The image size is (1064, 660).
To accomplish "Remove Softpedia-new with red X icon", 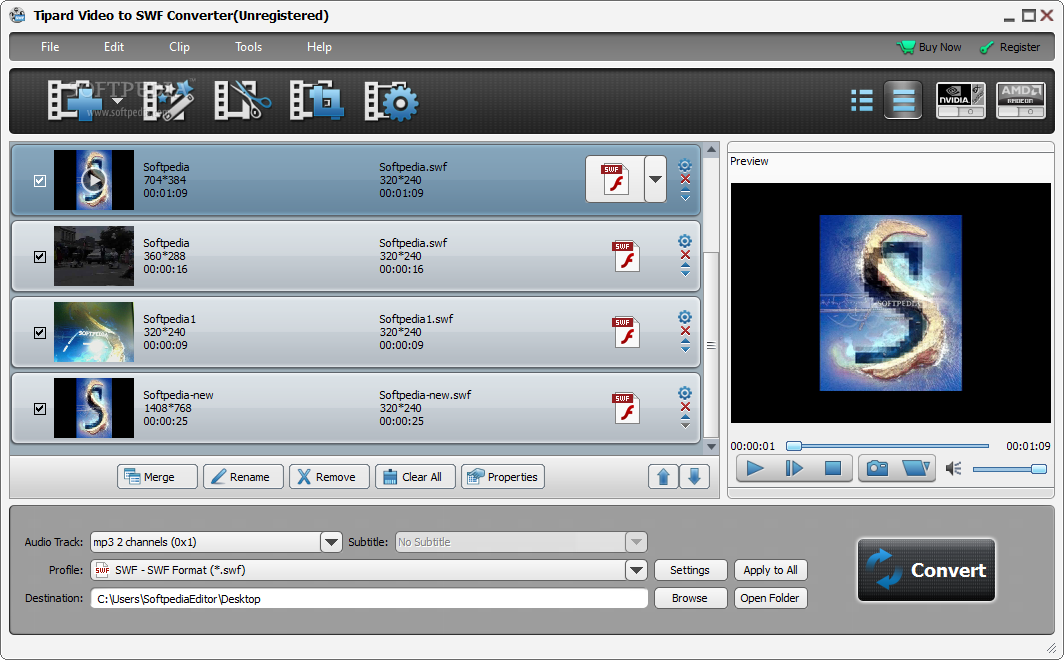I will point(685,407).
